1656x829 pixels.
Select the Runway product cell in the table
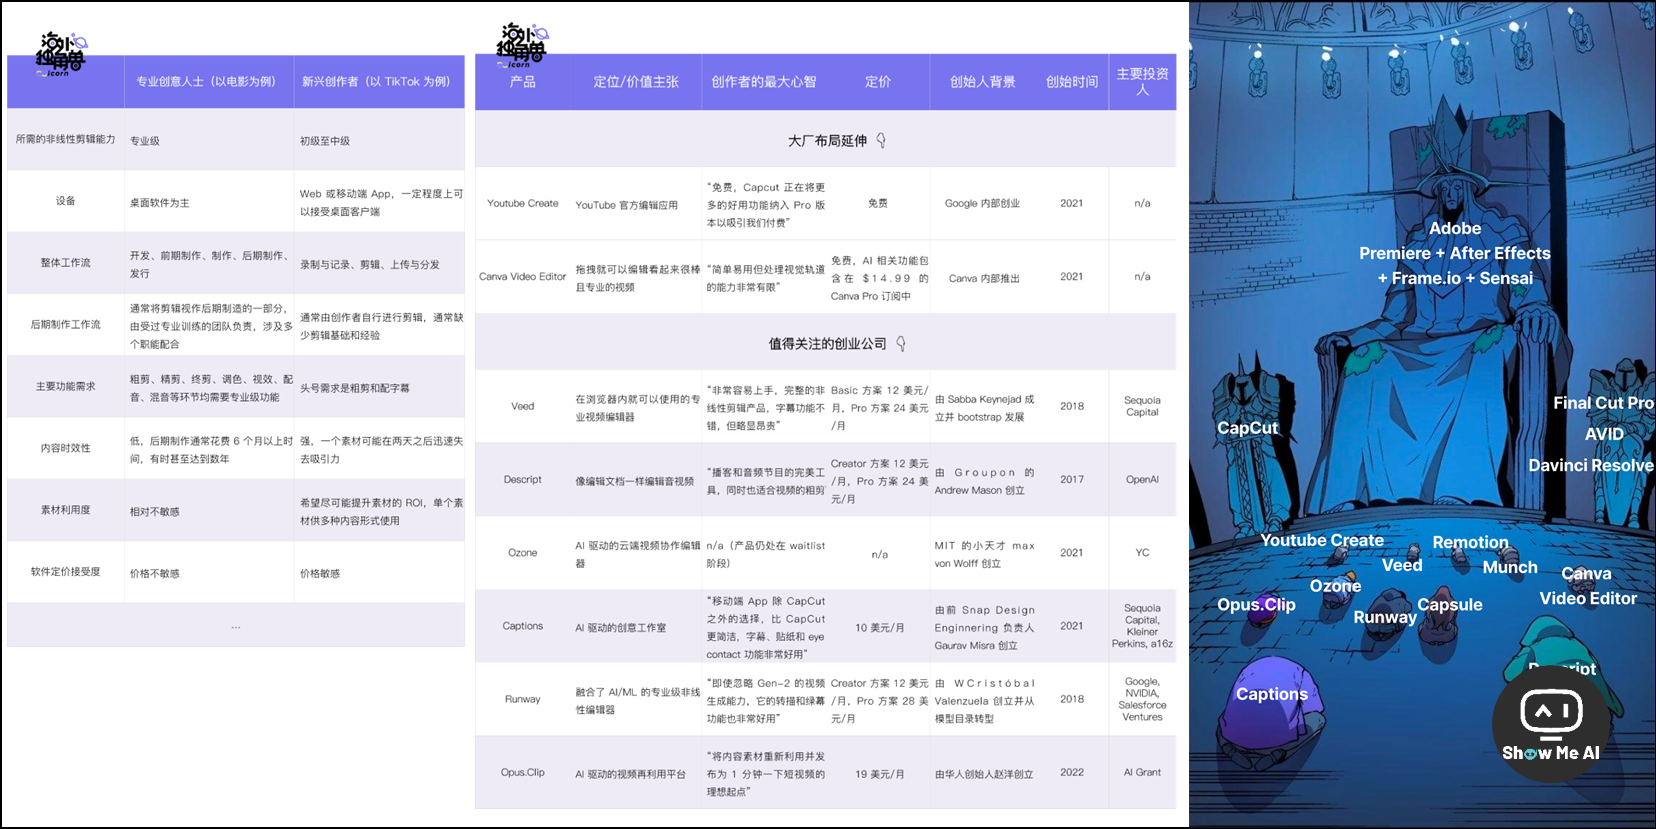pyautogui.click(x=523, y=700)
